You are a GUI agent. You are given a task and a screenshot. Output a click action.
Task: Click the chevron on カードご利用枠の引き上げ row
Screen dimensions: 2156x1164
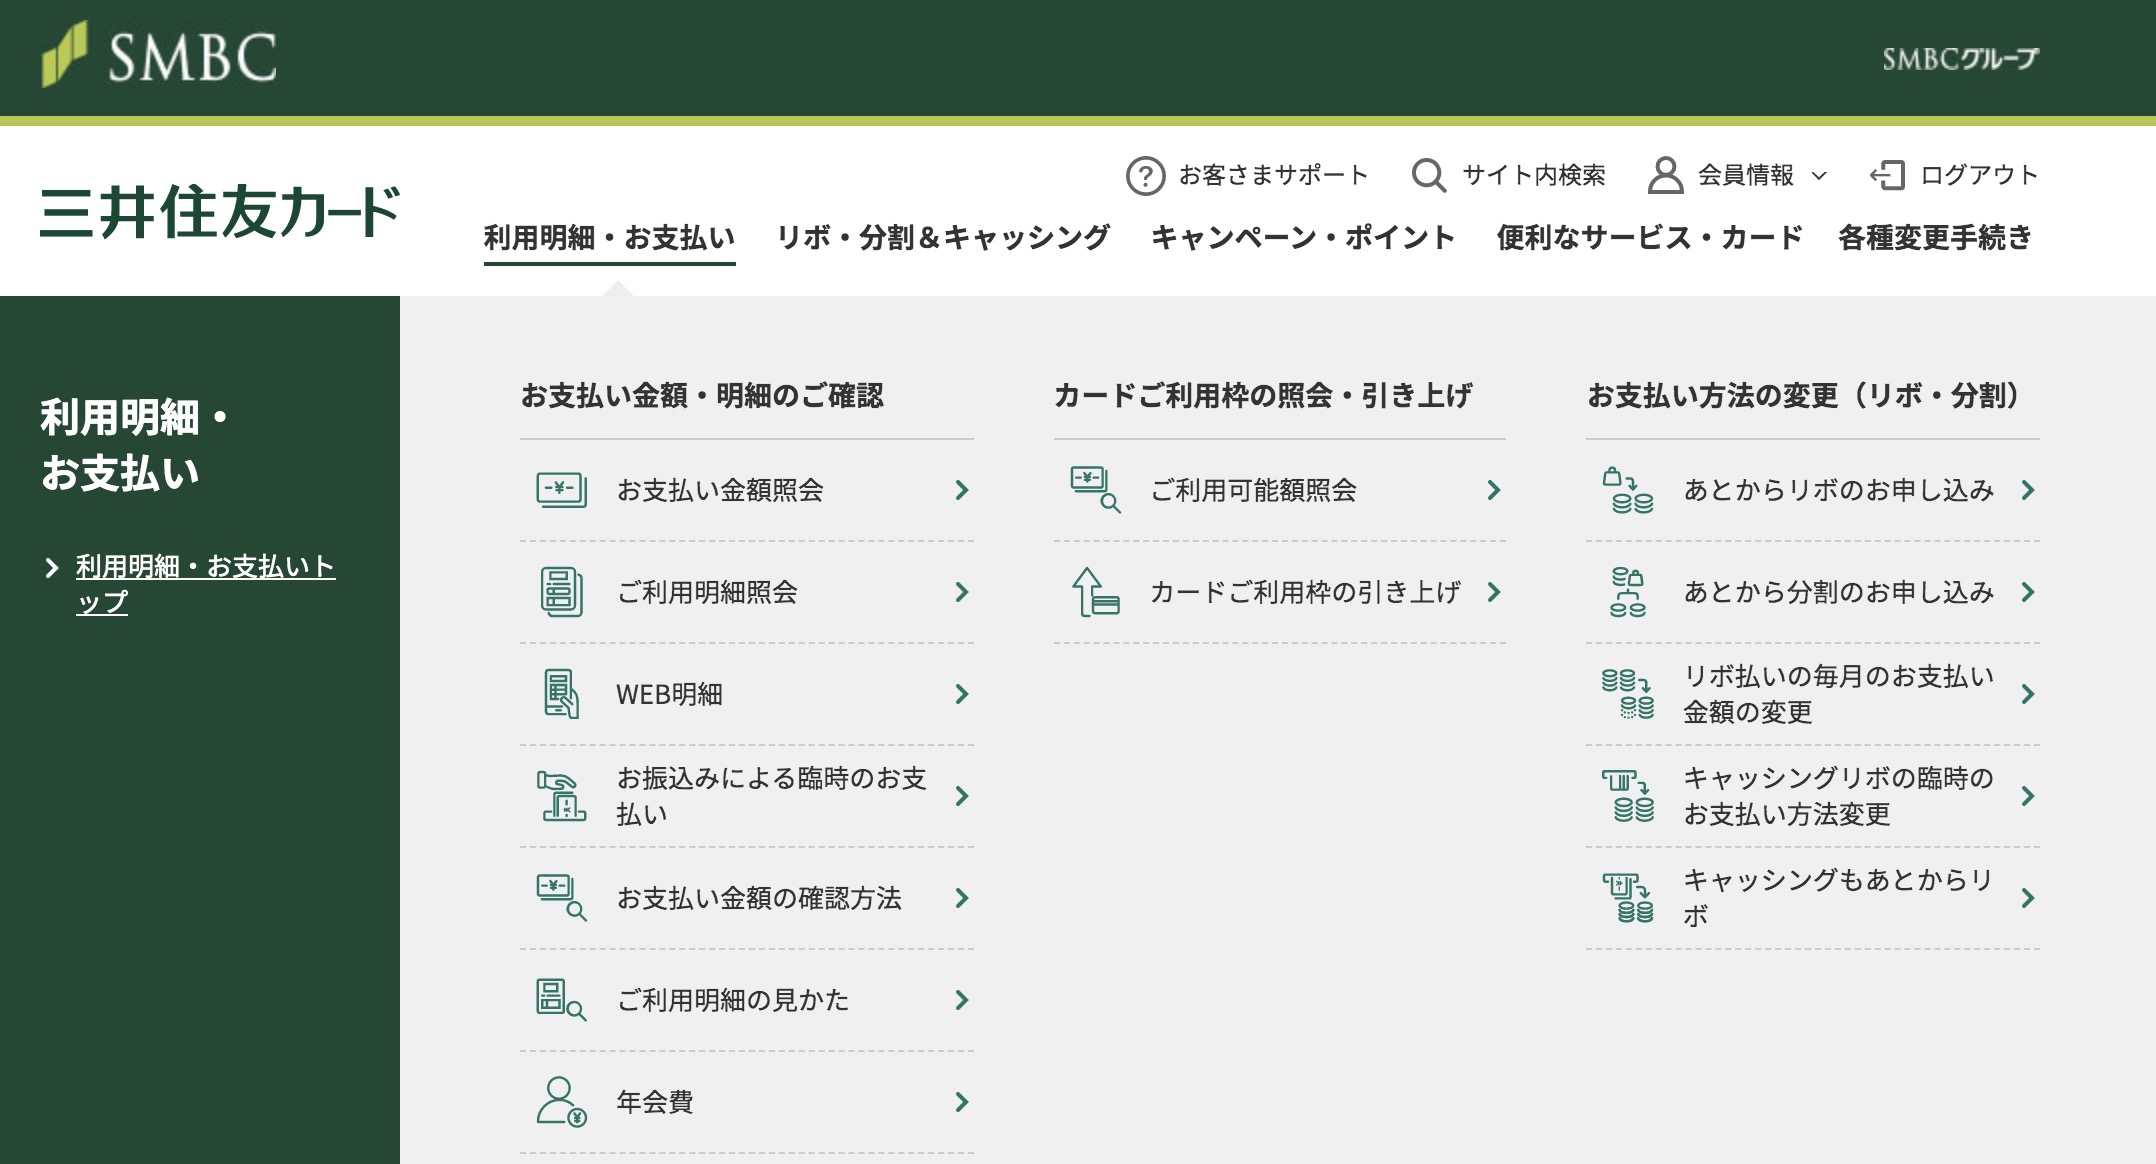1494,592
